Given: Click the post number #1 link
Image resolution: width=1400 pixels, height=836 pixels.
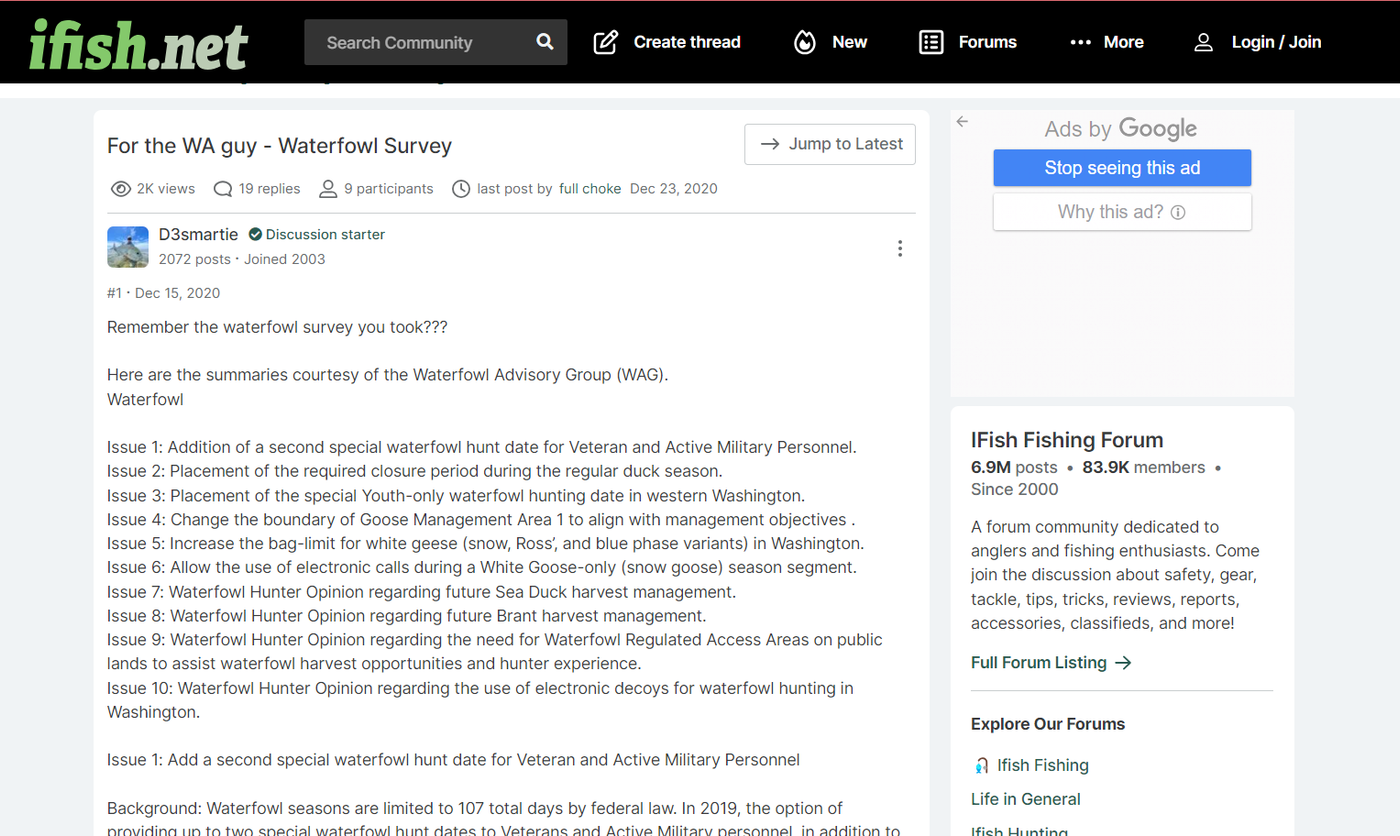Looking at the screenshot, I should [114, 293].
